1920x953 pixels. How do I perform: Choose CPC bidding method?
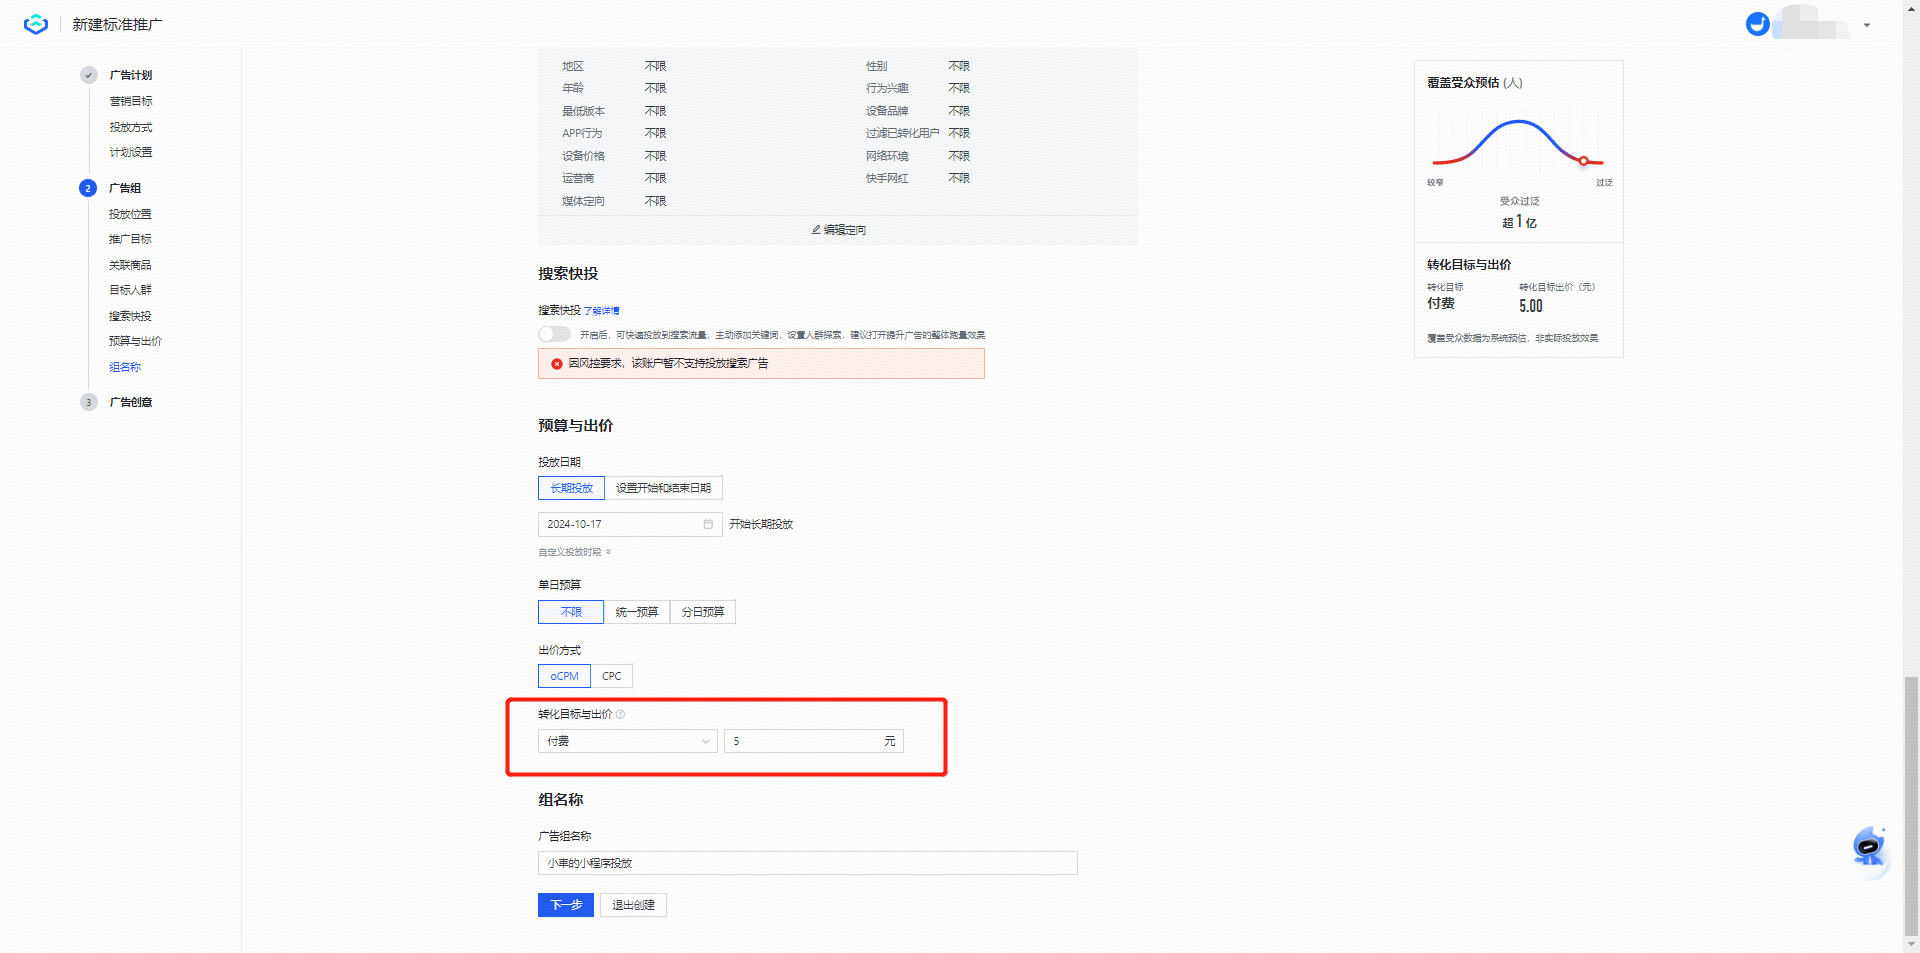[612, 676]
